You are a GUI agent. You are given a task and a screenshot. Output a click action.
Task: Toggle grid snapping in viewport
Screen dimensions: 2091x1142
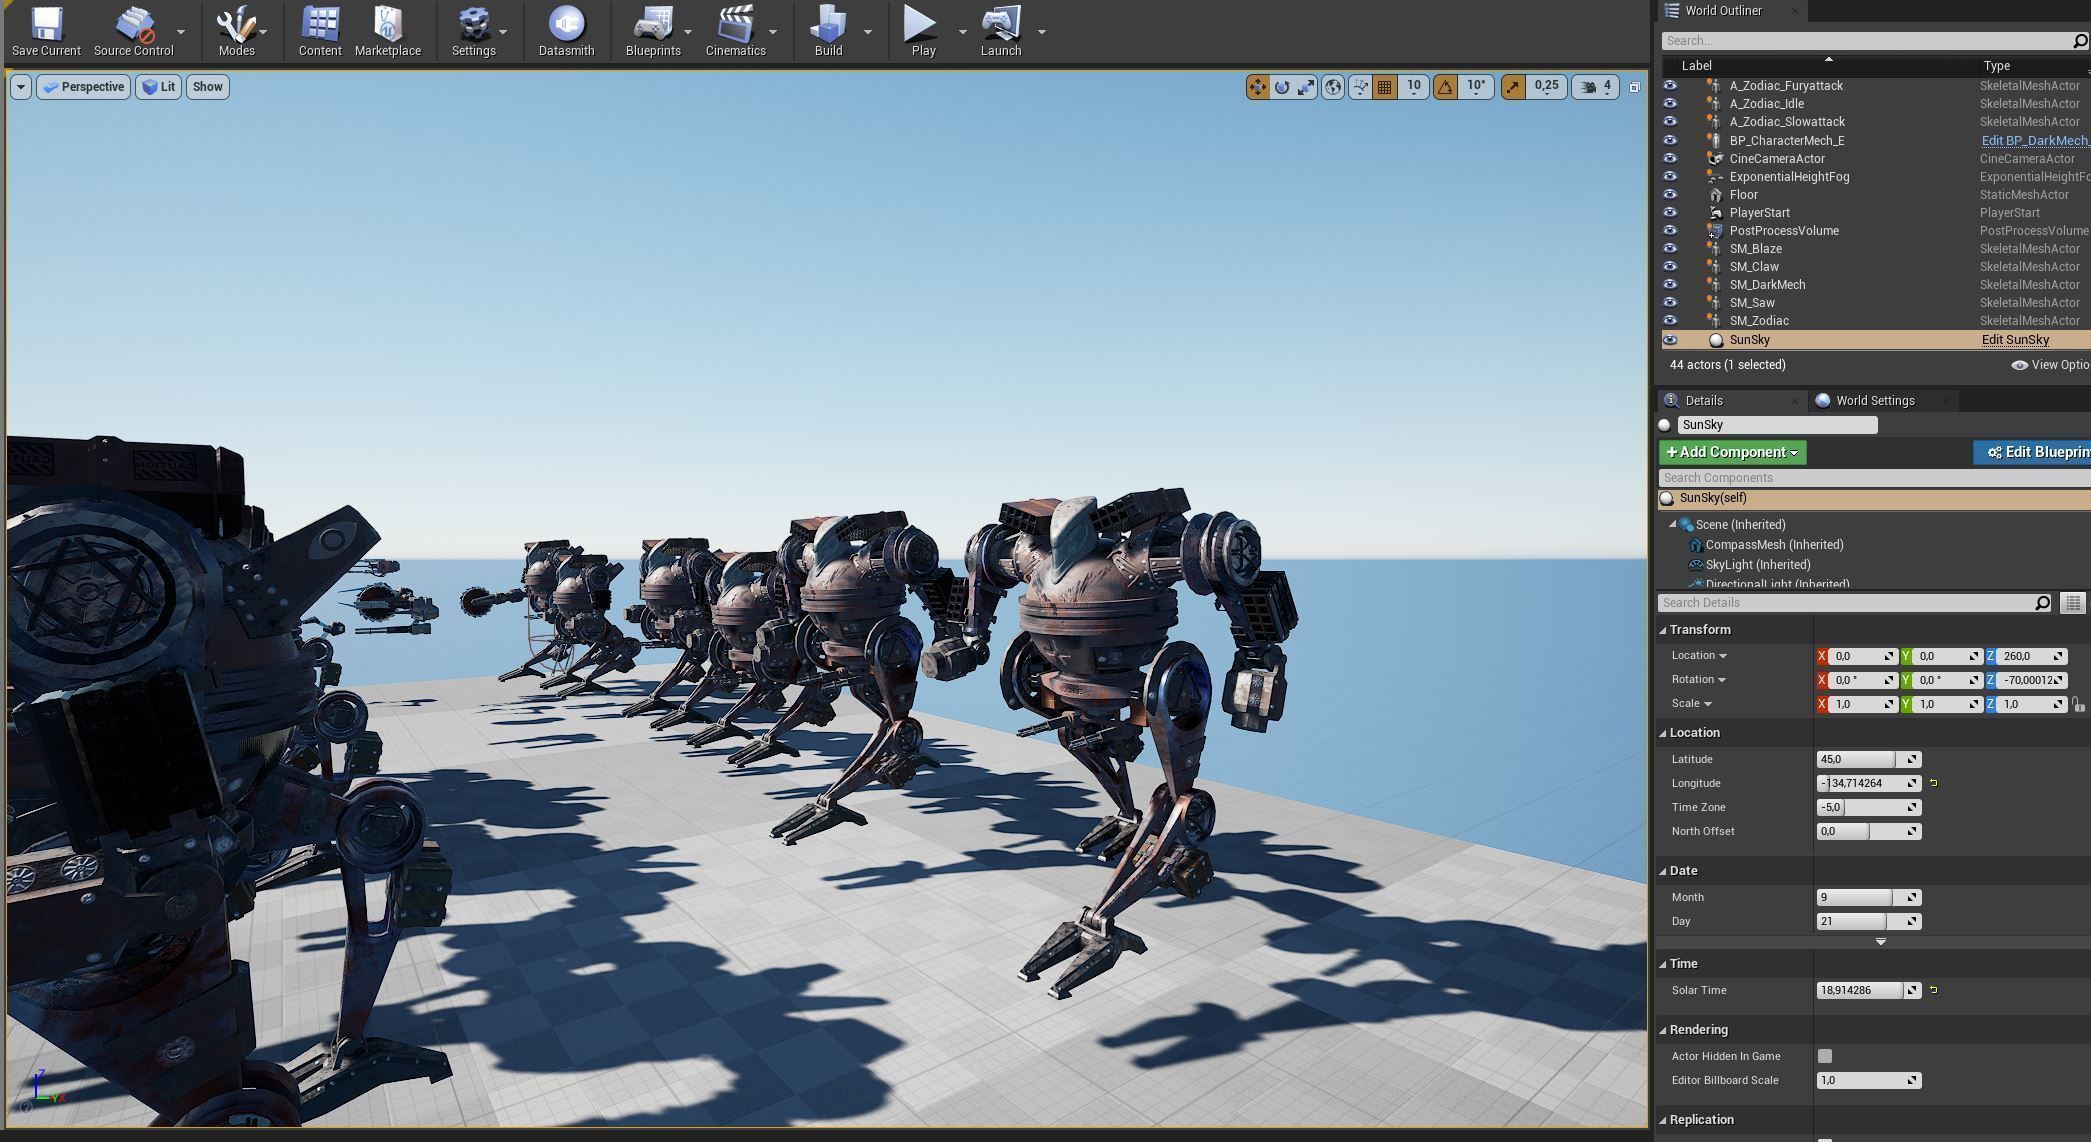coord(1385,87)
